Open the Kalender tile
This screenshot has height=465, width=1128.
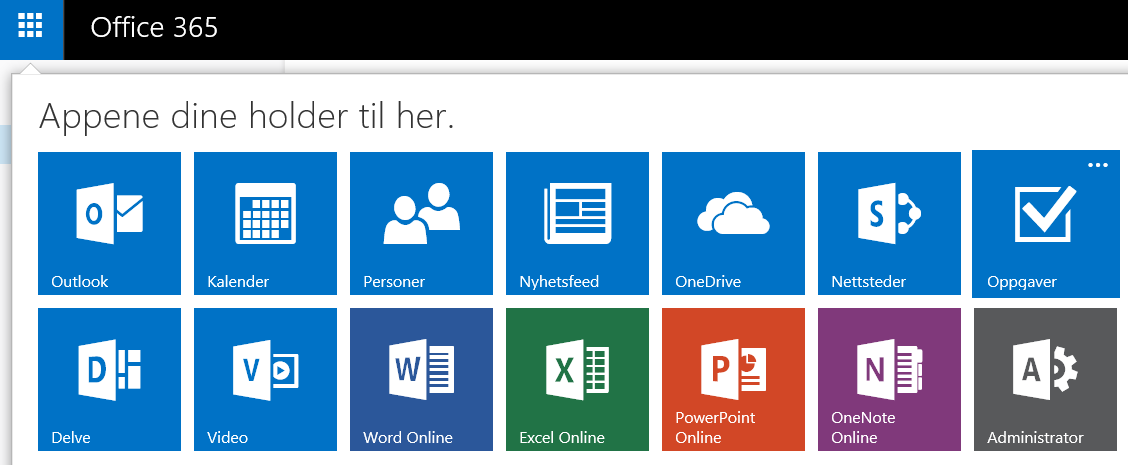pyautogui.click(x=265, y=223)
